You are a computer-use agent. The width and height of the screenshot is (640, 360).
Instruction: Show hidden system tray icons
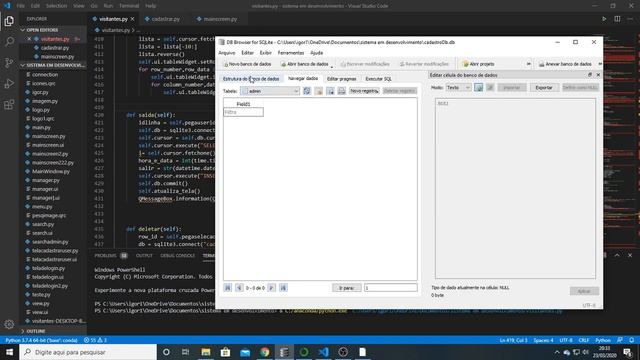point(557,352)
